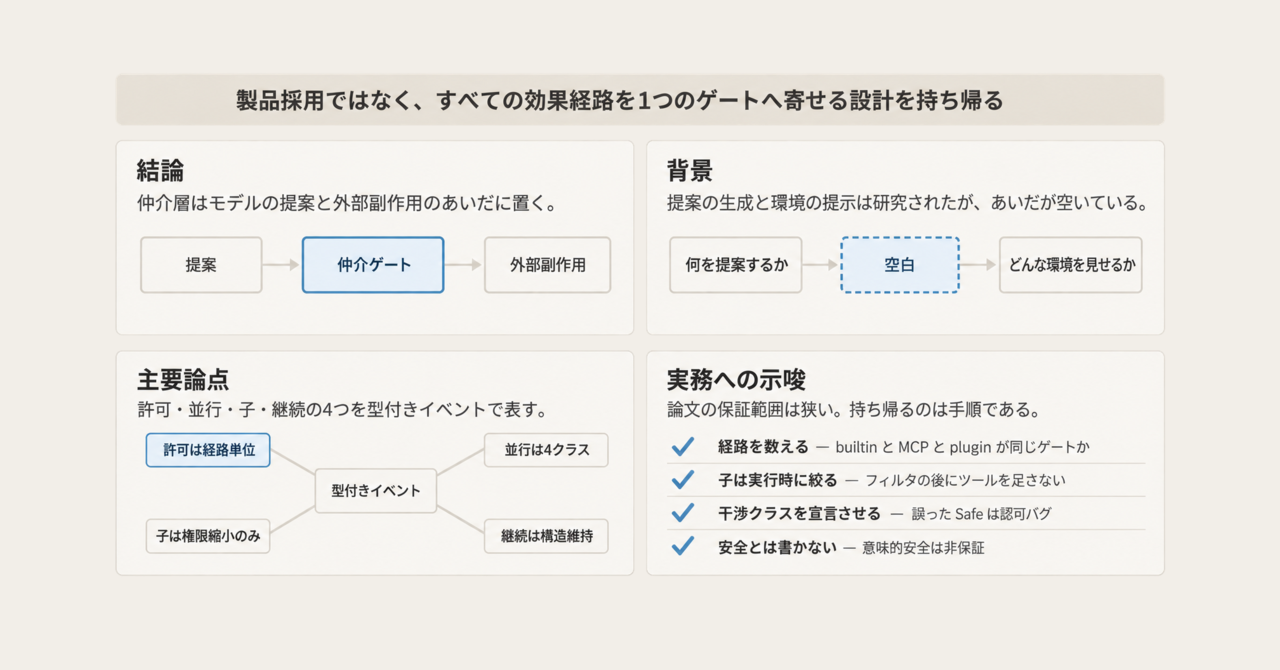Click the 結論 heading

coord(161,170)
